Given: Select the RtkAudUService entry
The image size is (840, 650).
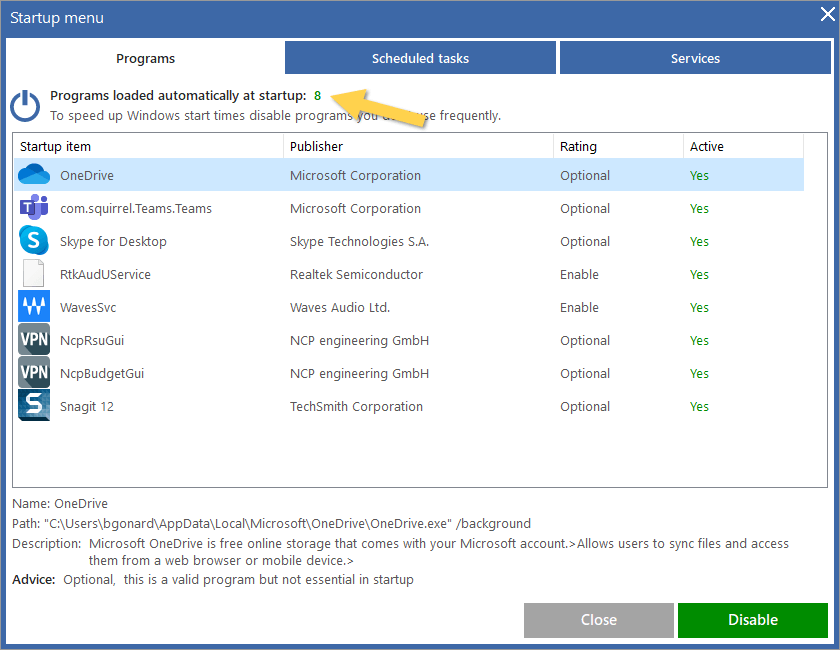Looking at the screenshot, I should 105,274.
